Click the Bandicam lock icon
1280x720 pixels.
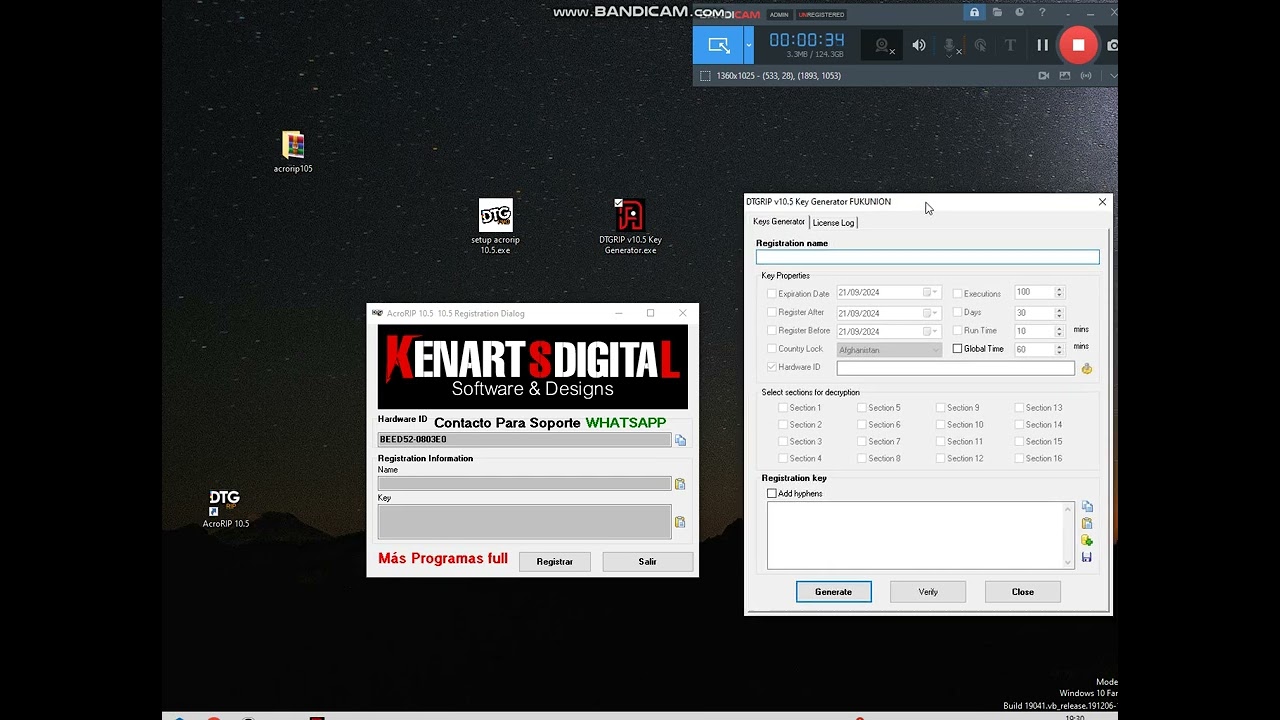pos(974,13)
